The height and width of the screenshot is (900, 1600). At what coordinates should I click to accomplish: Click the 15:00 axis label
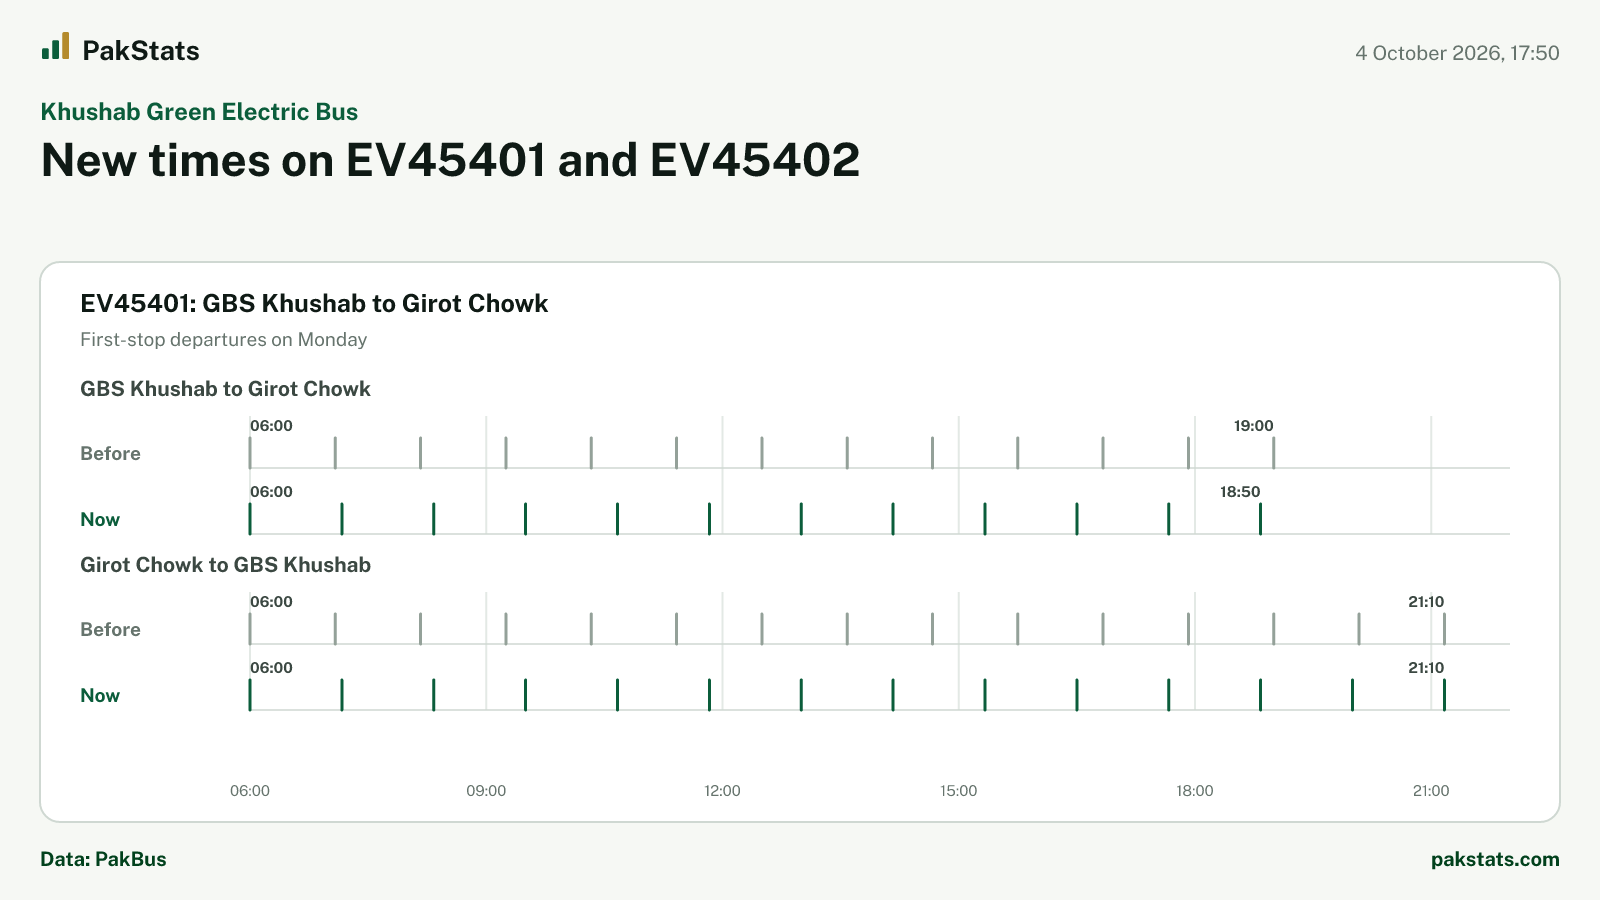coord(958,791)
